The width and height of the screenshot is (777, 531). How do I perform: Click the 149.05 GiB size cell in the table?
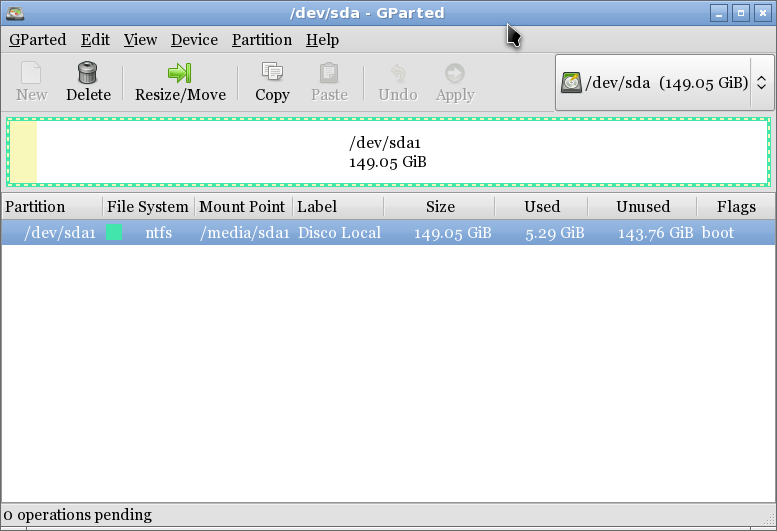point(452,233)
